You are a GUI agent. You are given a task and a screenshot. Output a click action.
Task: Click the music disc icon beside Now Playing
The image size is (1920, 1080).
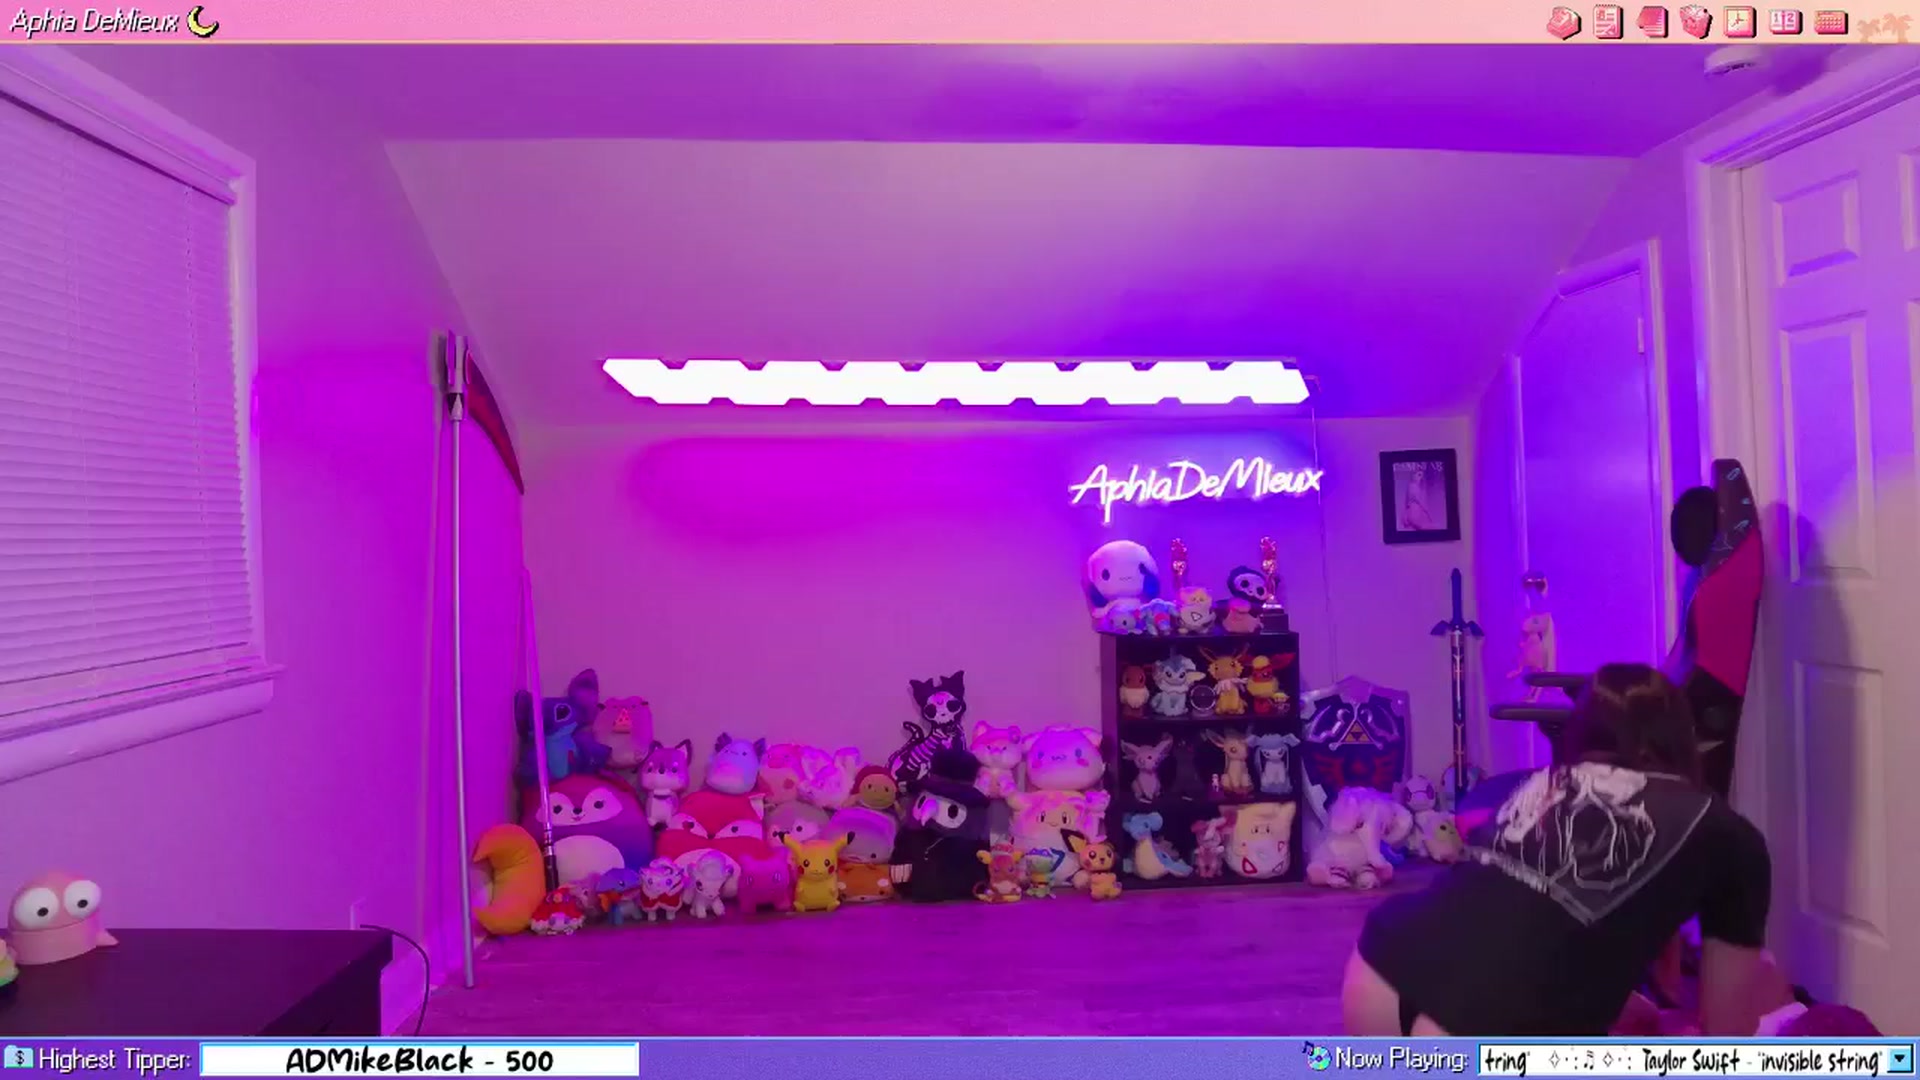click(1316, 1056)
